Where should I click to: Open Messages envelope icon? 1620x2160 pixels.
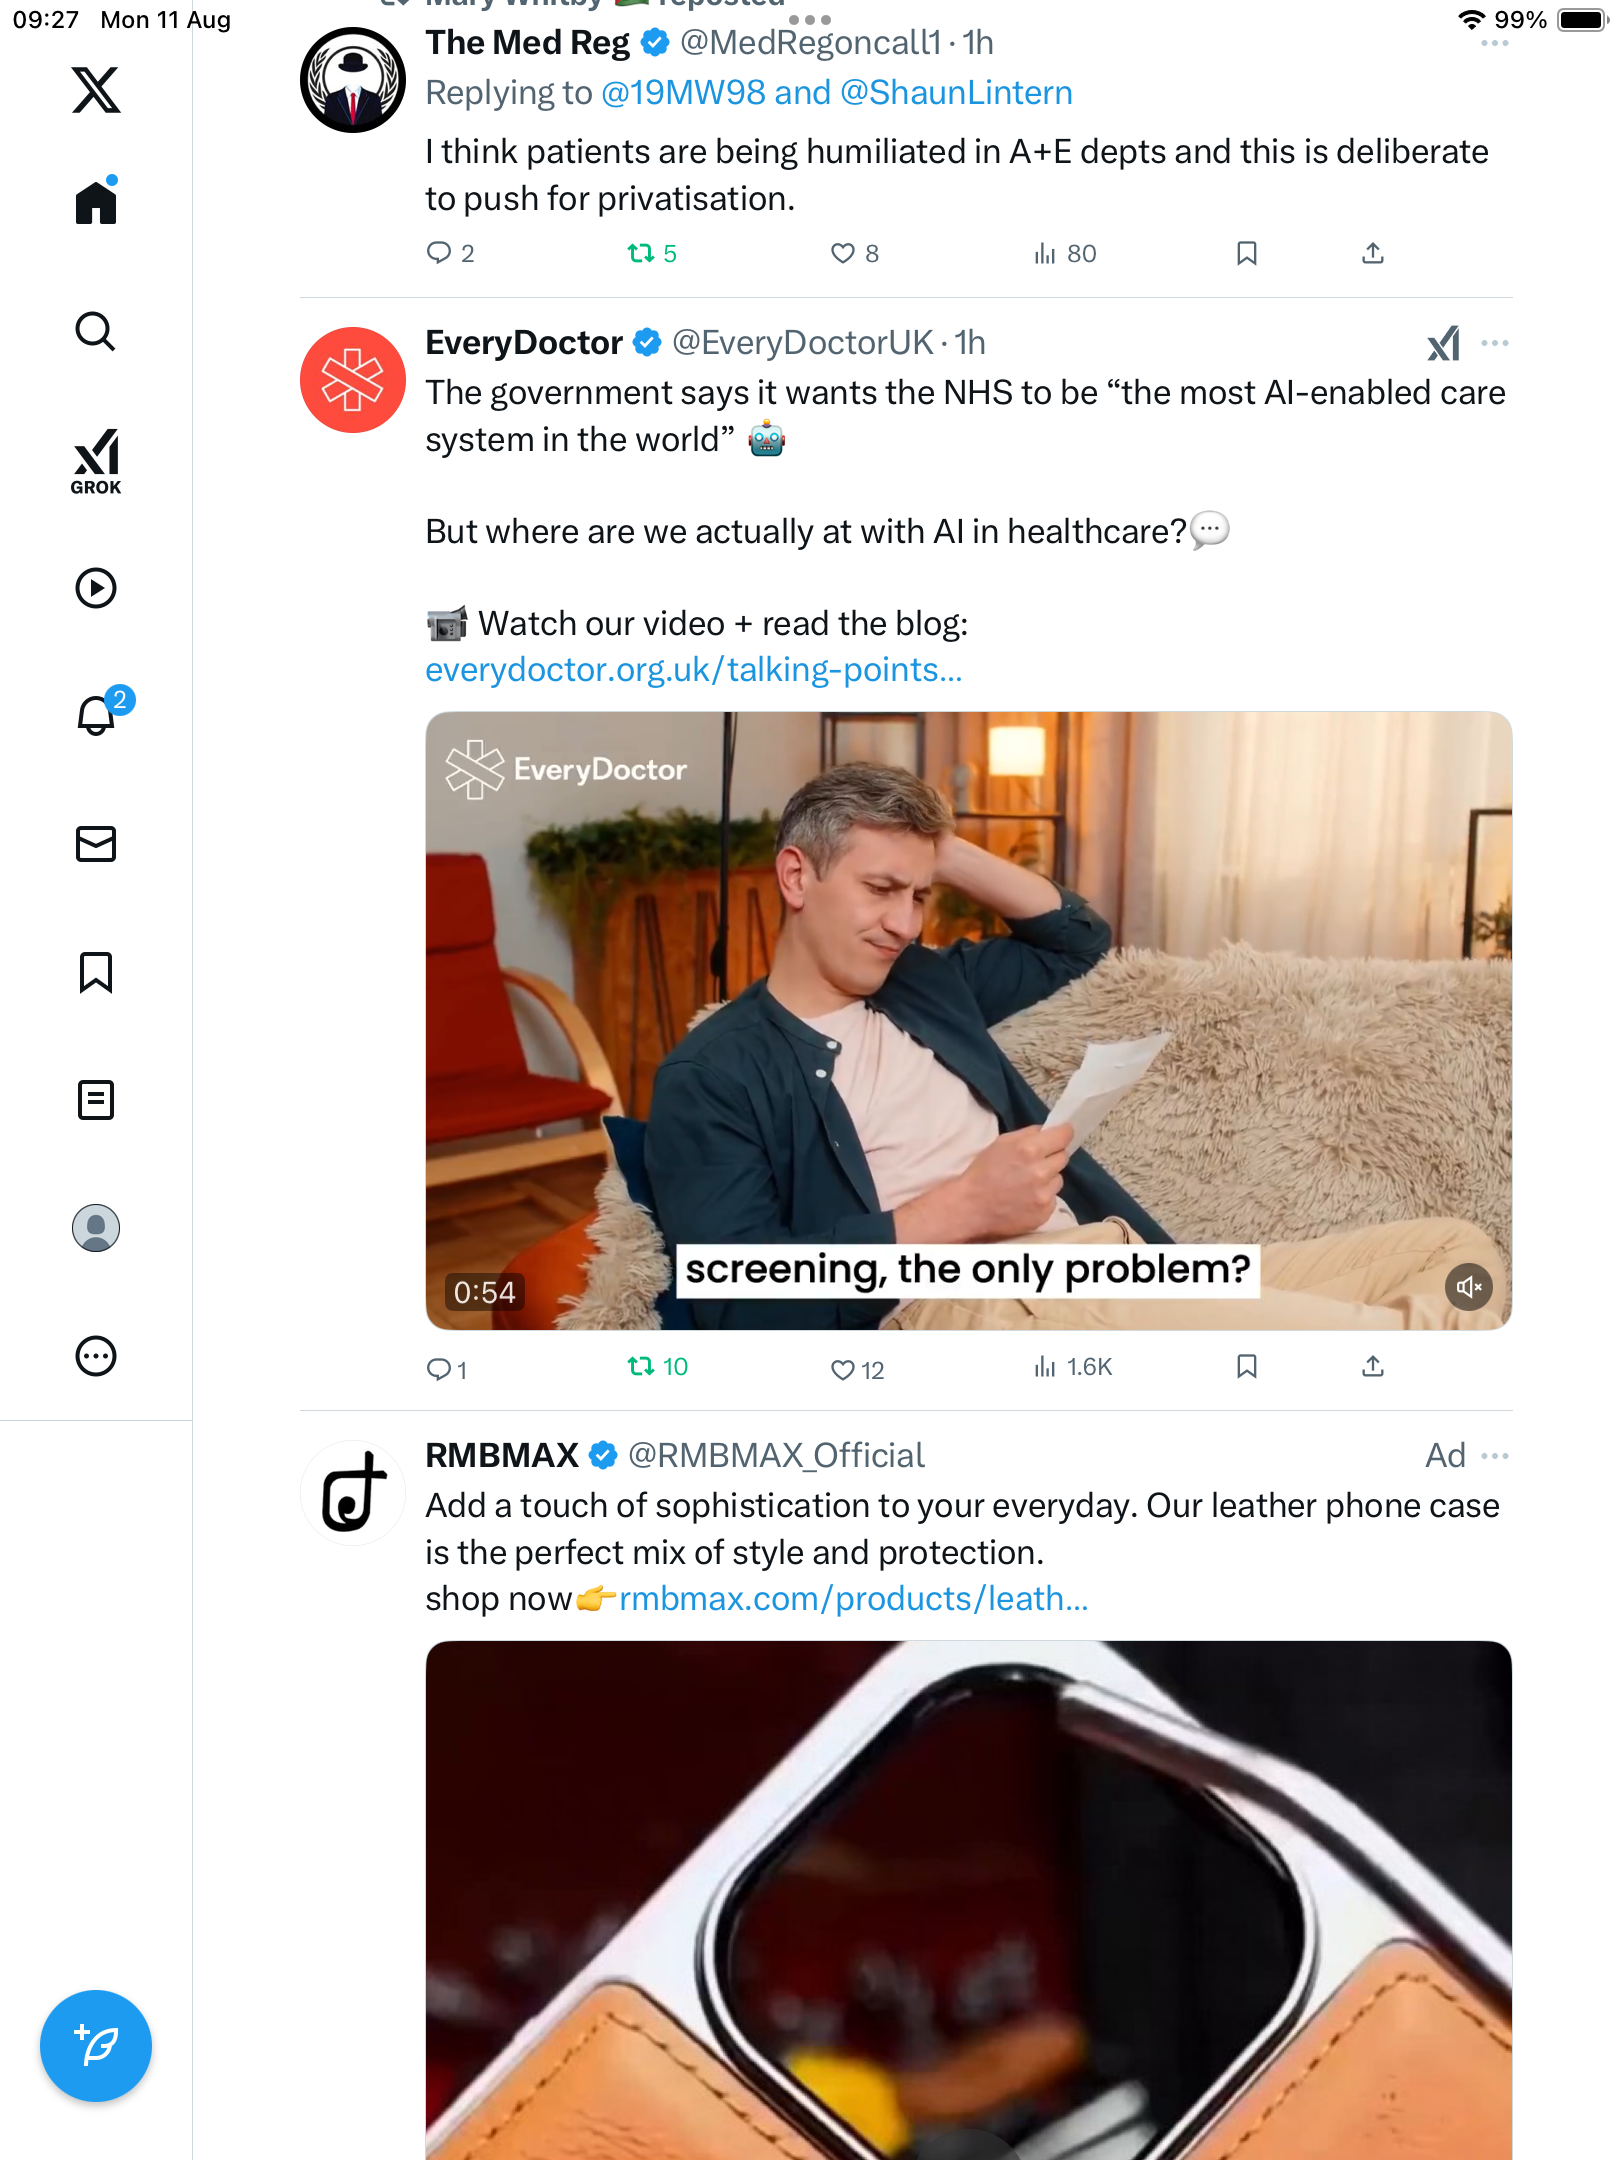point(96,844)
